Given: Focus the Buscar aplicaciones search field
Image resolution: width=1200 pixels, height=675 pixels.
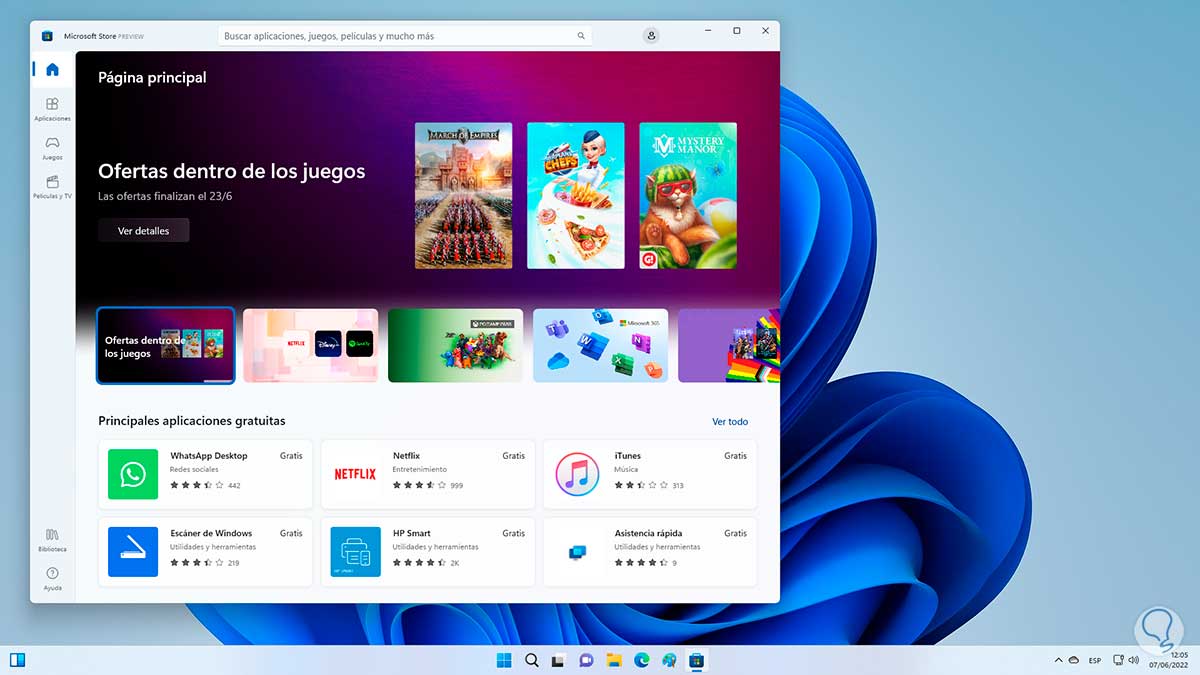Looking at the screenshot, I should pyautogui.click(x=405, y=36).
